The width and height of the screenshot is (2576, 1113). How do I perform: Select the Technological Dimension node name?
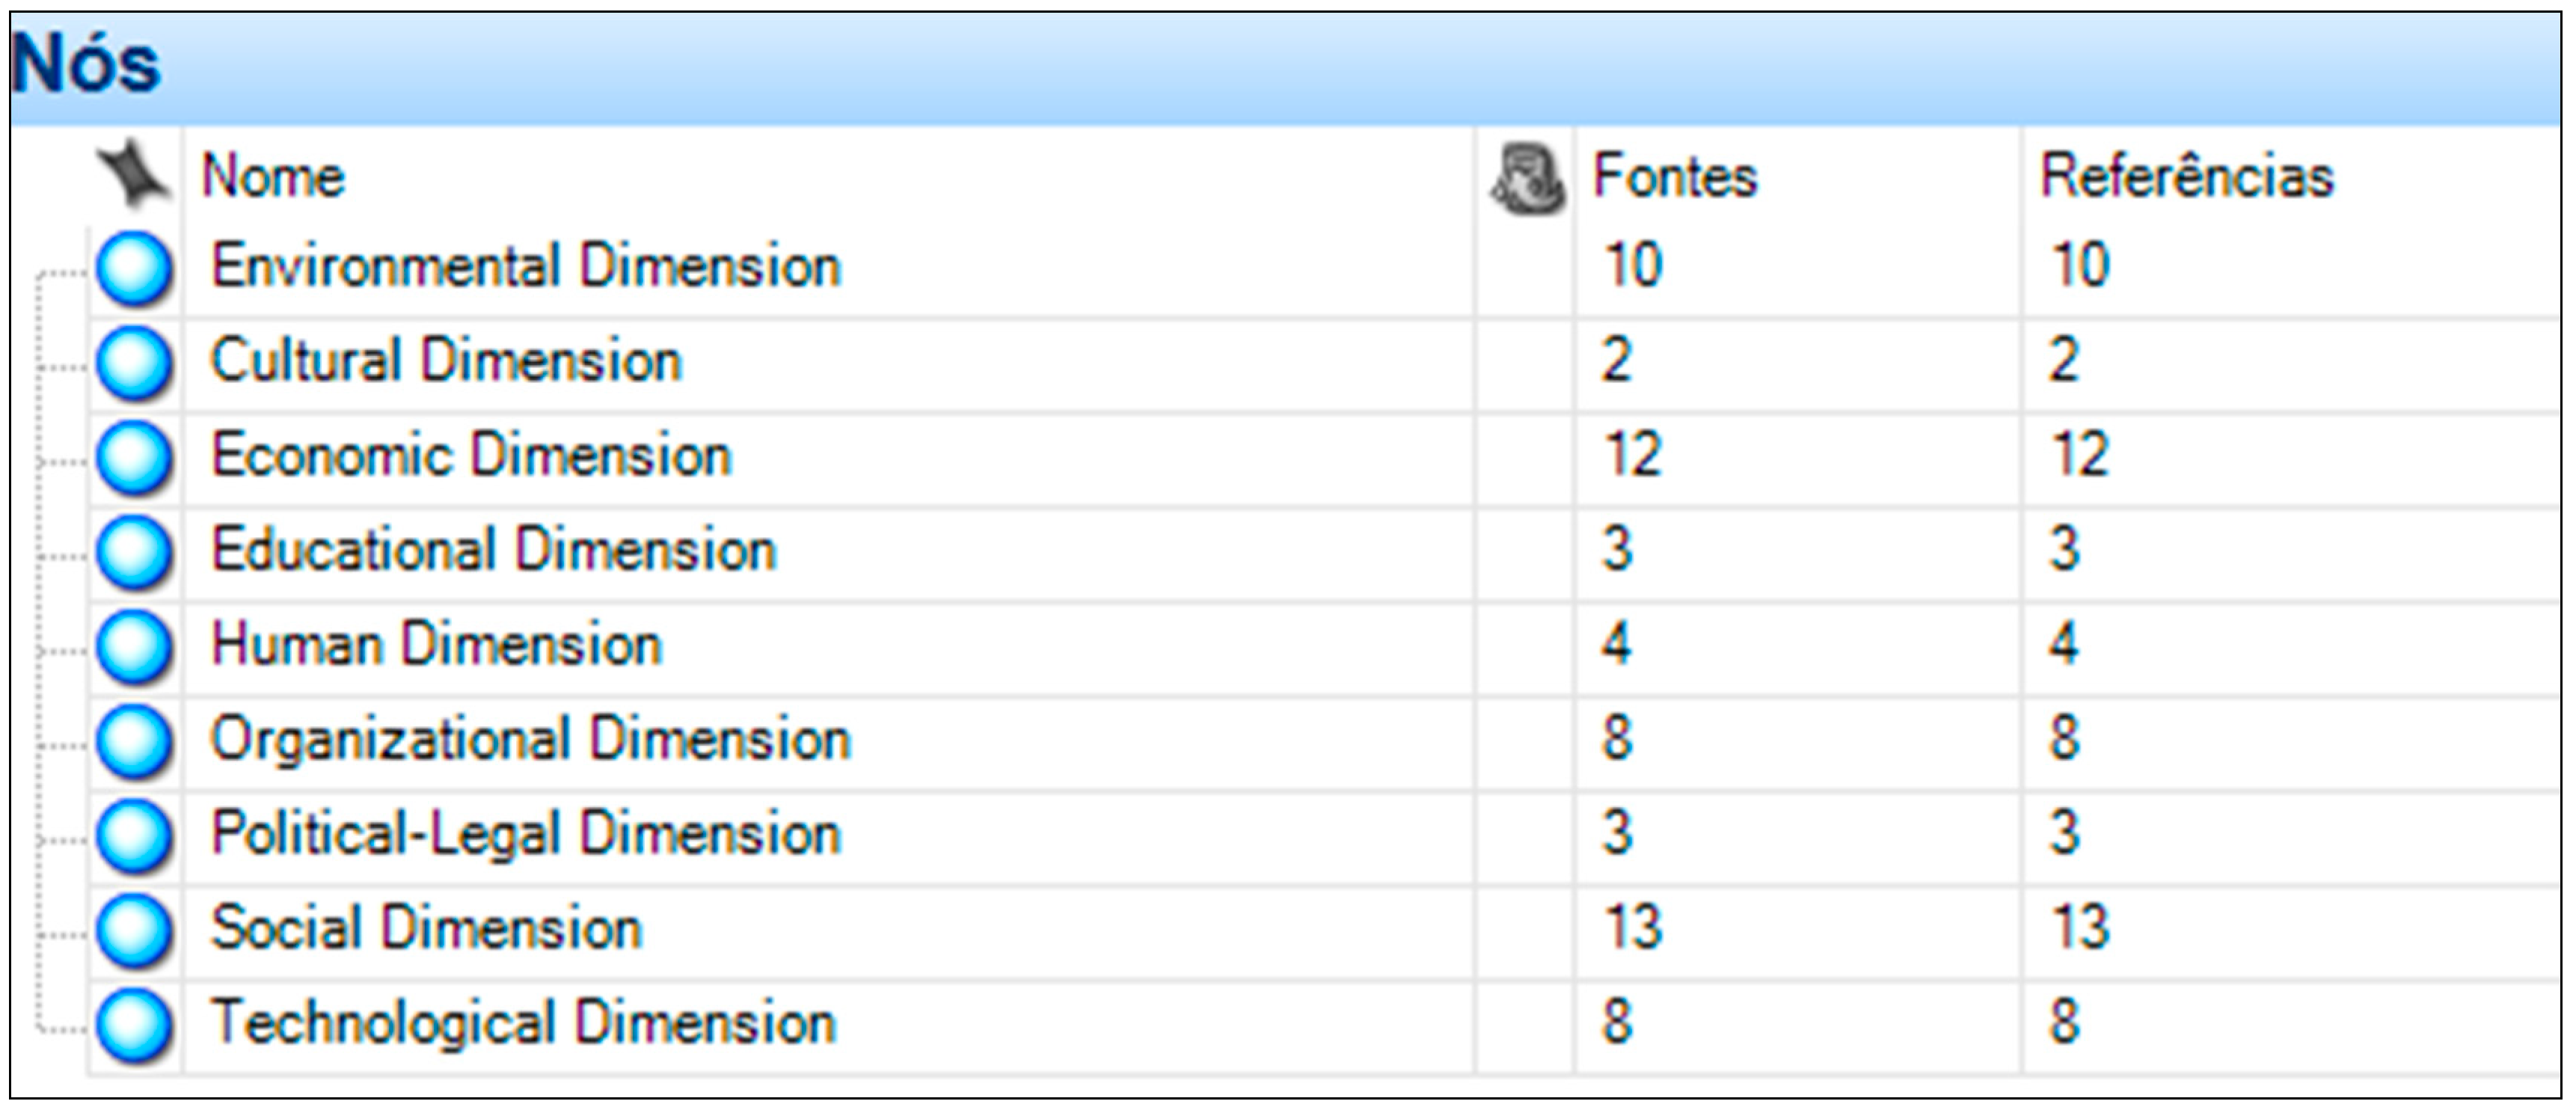pyautogui.click(x=523, y=1023)
